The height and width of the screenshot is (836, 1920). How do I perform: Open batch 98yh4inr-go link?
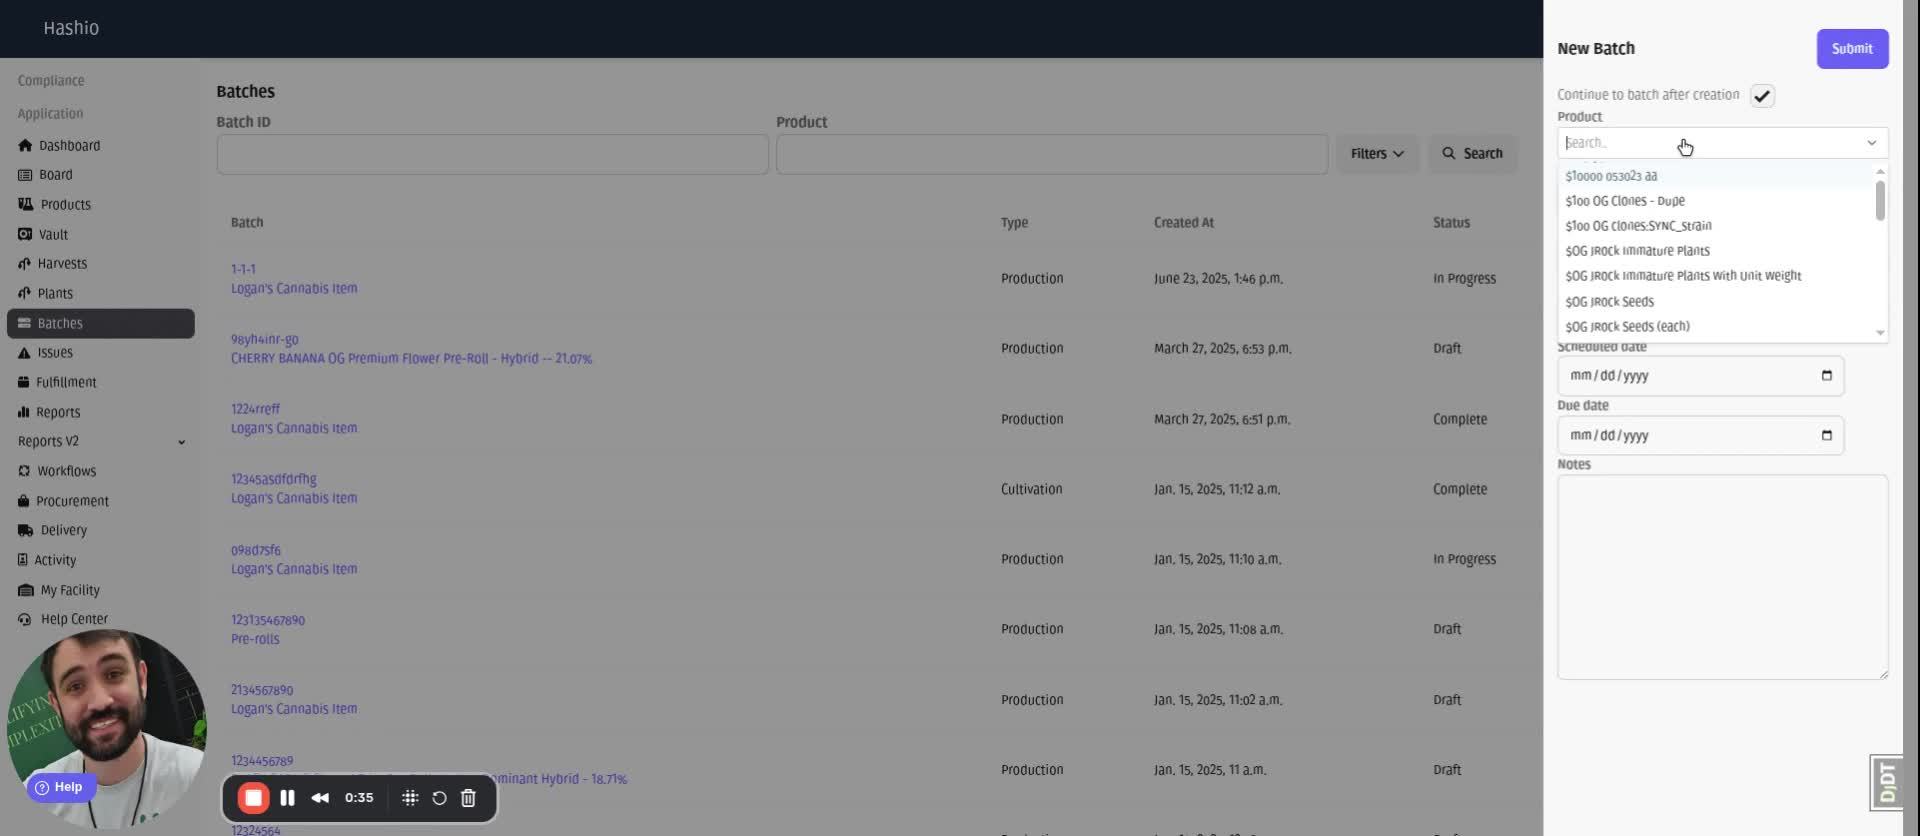point(264,339)
